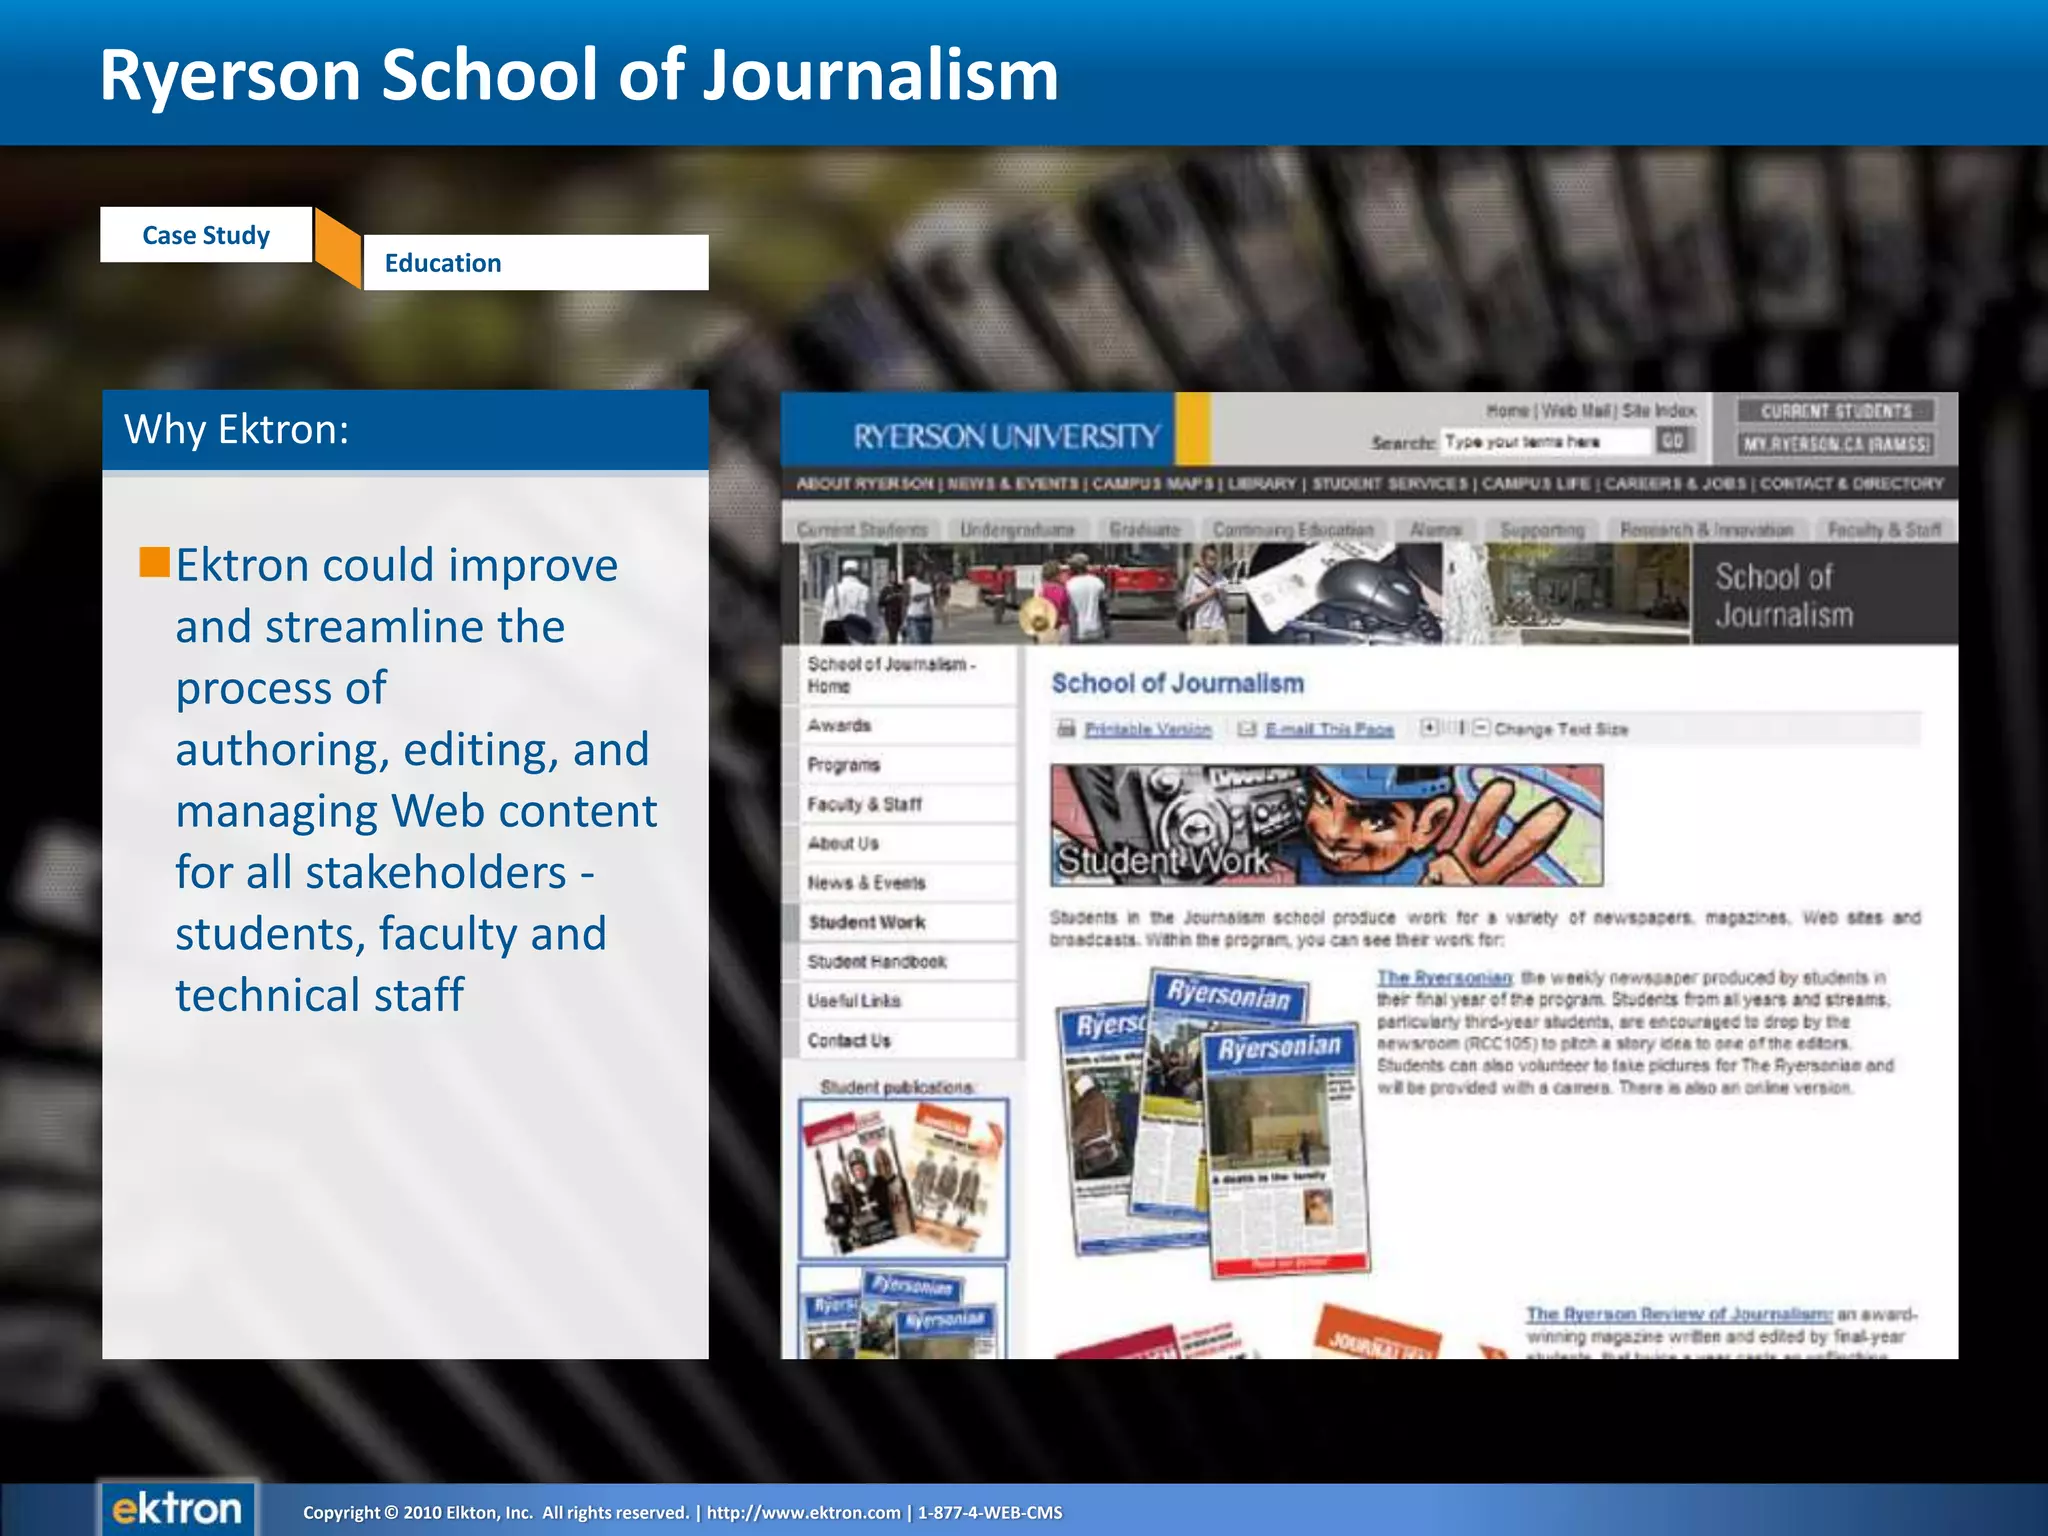This screenshot has width=2048, height=1536.
Task: Select Programs in the sidebar
Action: 908,765
